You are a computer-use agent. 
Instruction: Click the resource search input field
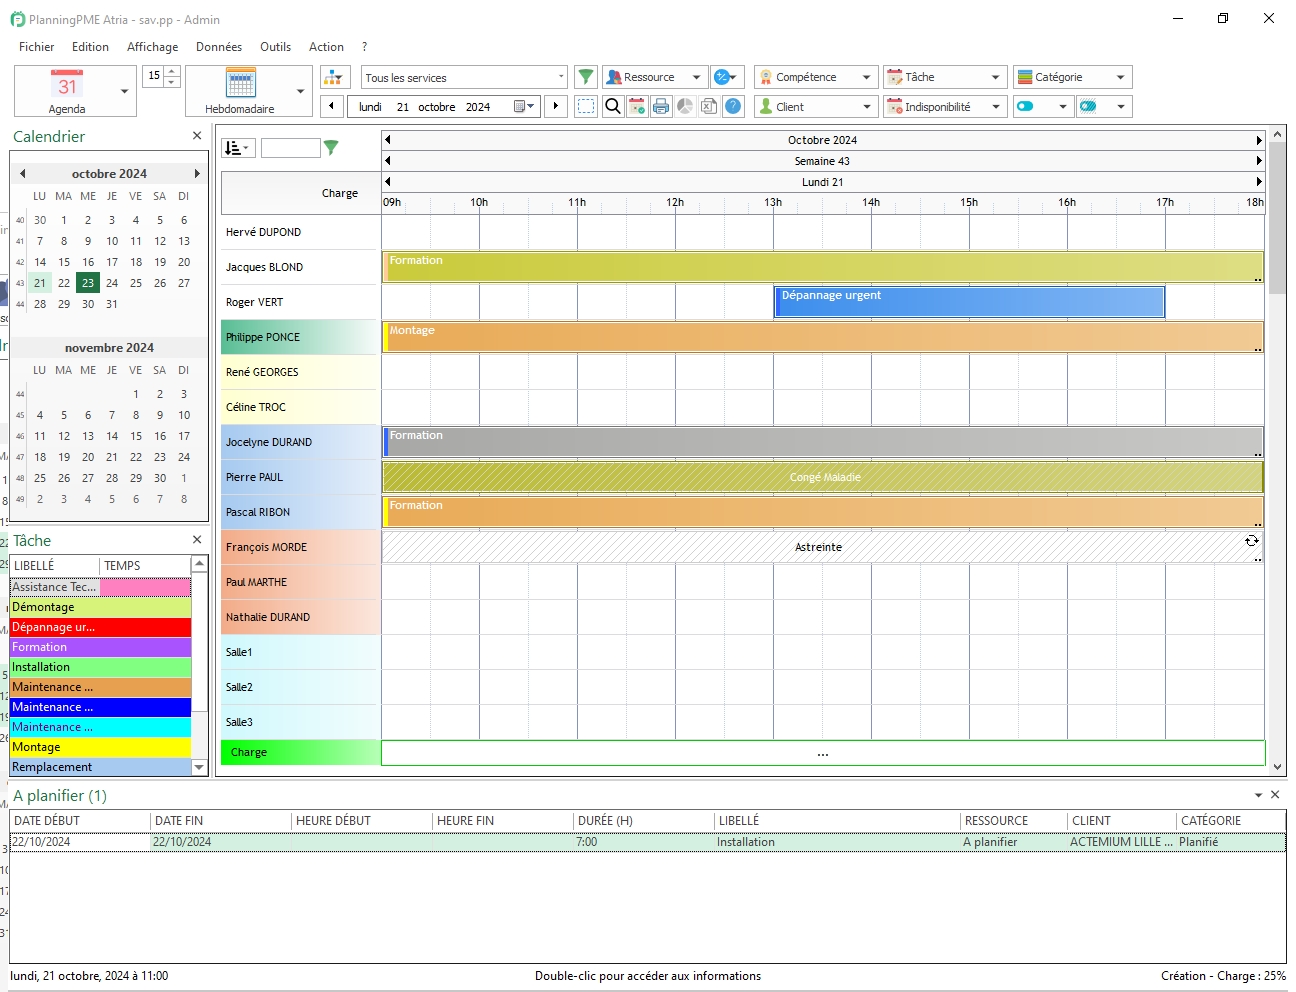point(290,148)
